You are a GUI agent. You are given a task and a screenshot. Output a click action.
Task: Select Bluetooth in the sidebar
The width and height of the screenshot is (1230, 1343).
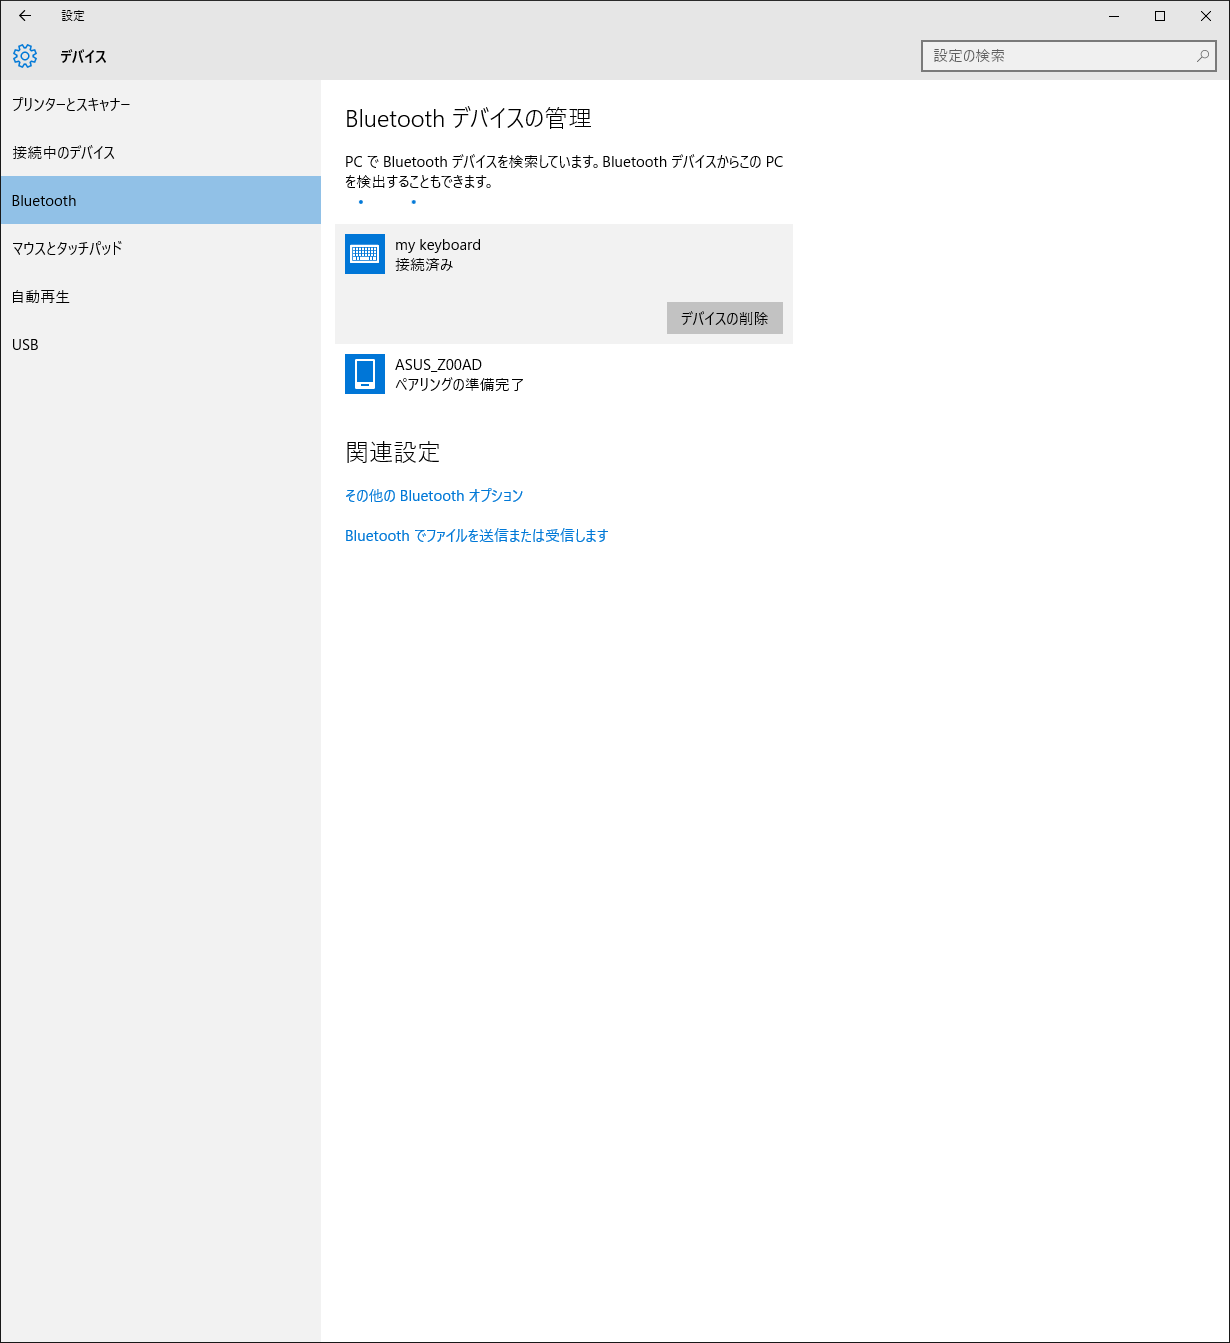[44, 200]
